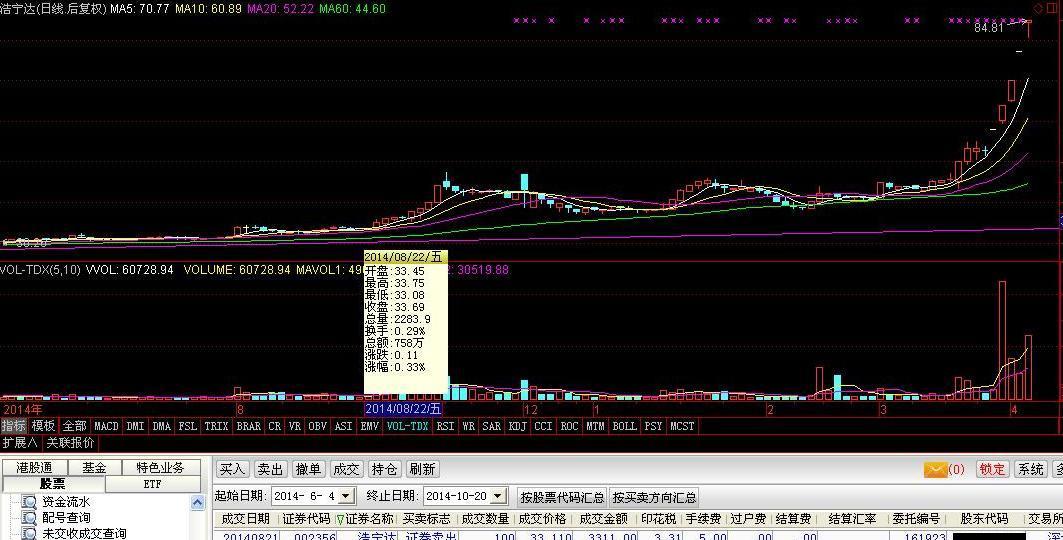Select the RSI indicator
This screenshot has width=1063, height=540.
pyautogui.click(x=445, y=426)
